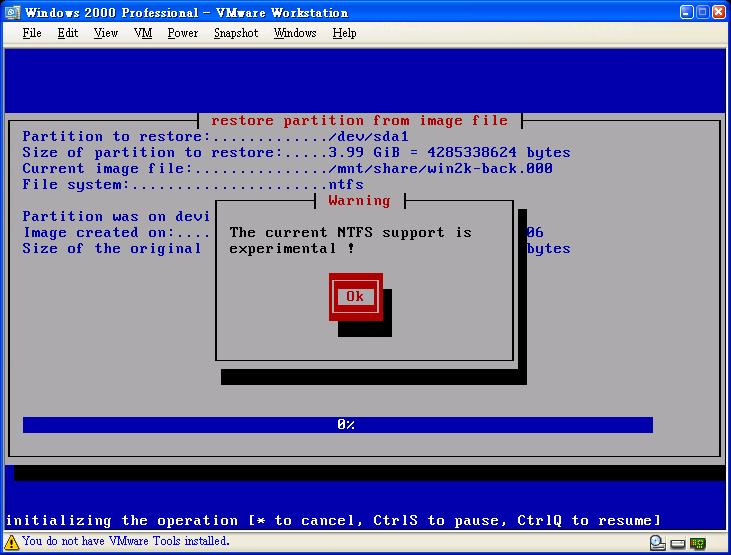731x555 pixels.
Task: Click the 'Warning' dialog title
Action: pos(359,201)
